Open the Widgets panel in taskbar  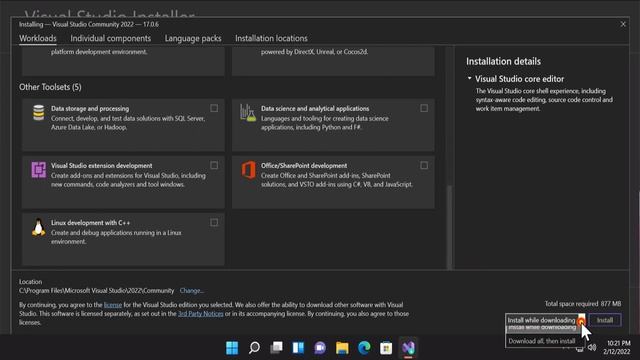[x=298, y=348]
